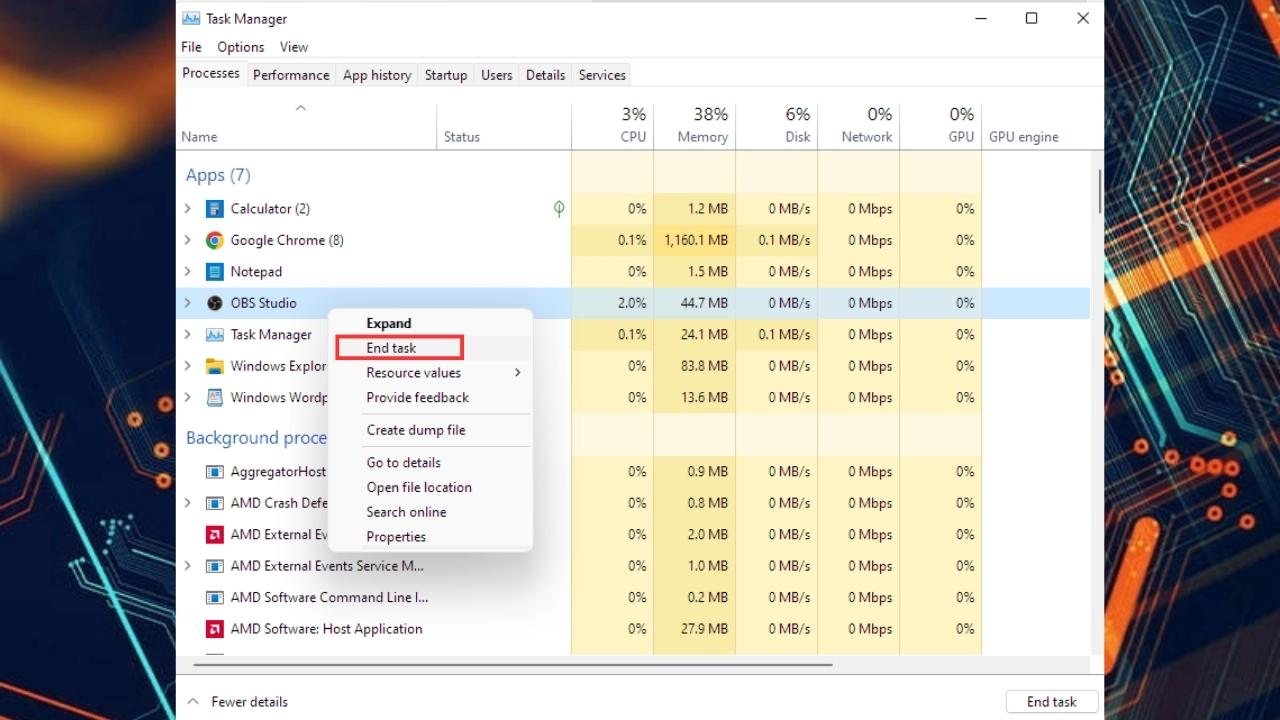Click the End task button at bottom right

tap(1051, 701)
